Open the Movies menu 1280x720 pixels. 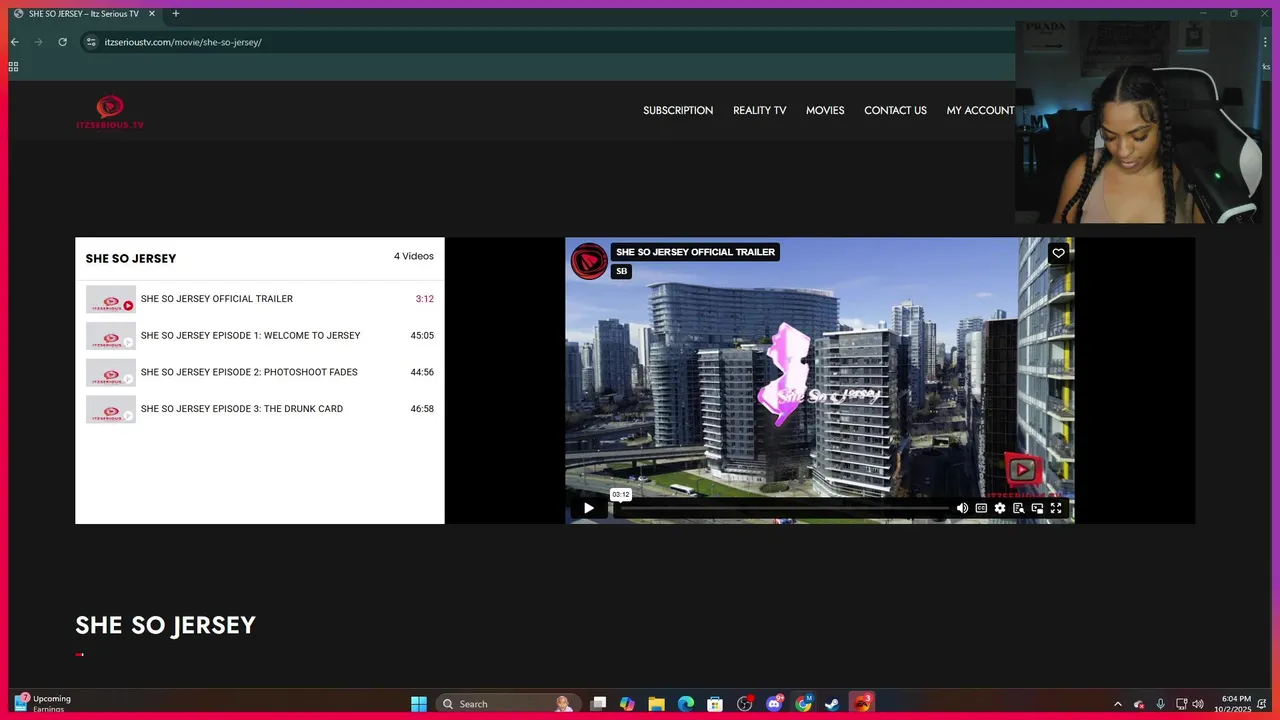[825, 111]
